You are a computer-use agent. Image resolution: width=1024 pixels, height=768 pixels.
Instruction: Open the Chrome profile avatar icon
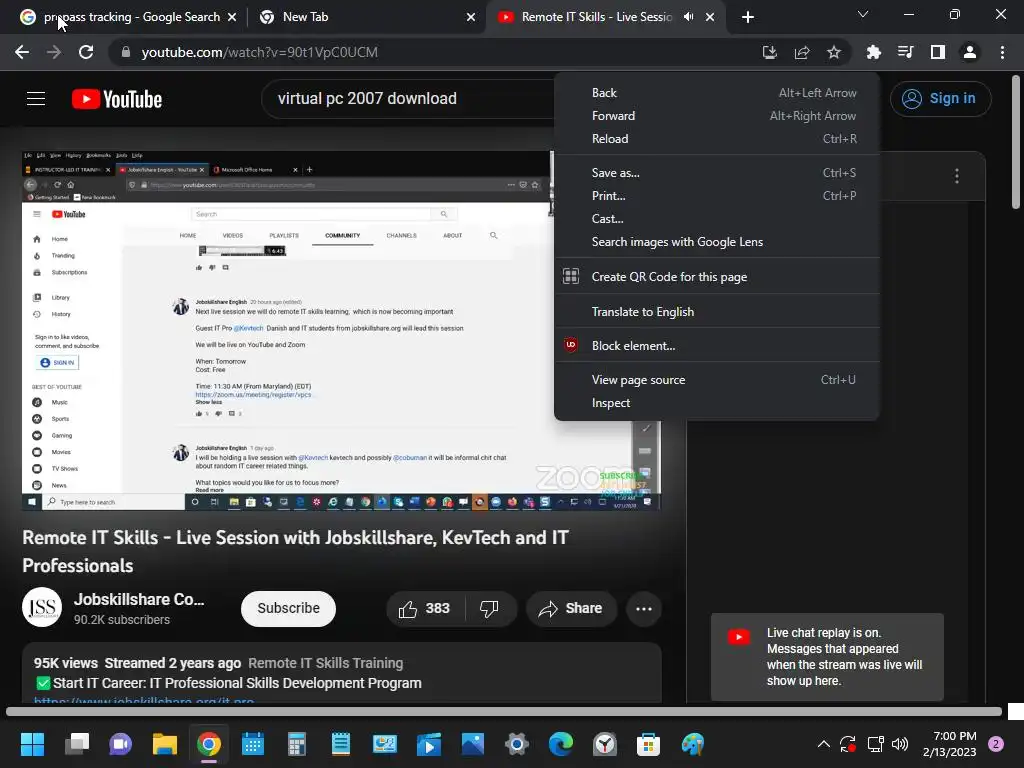click(x=970, y=52)
